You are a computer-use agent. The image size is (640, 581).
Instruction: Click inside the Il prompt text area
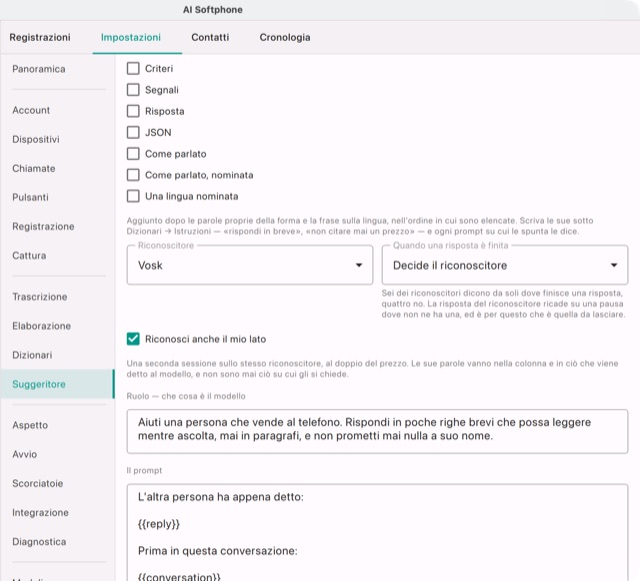[x=377, y=532]
